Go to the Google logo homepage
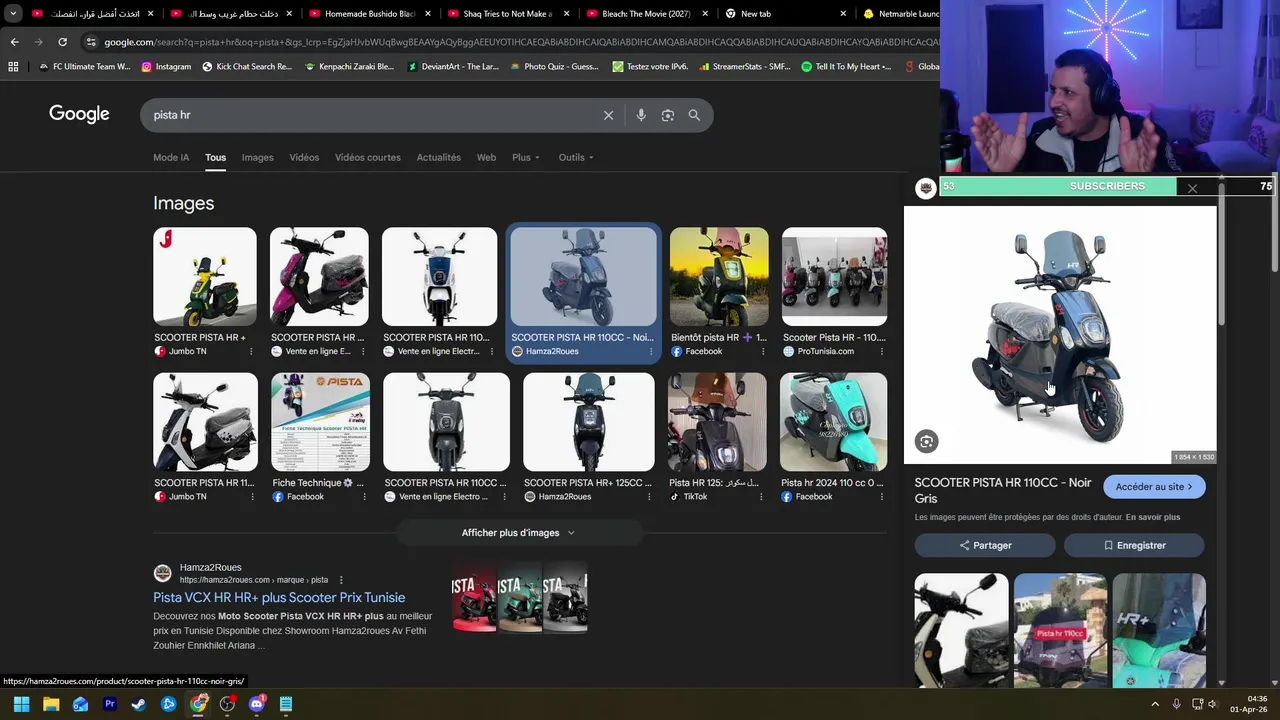The height and width of the screenshot is (720, 1280). point(79,114)
